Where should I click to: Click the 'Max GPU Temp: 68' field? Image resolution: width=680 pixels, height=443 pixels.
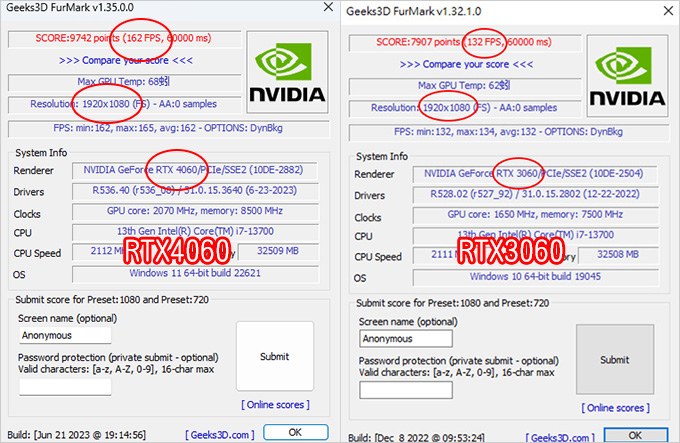(124, 81)
